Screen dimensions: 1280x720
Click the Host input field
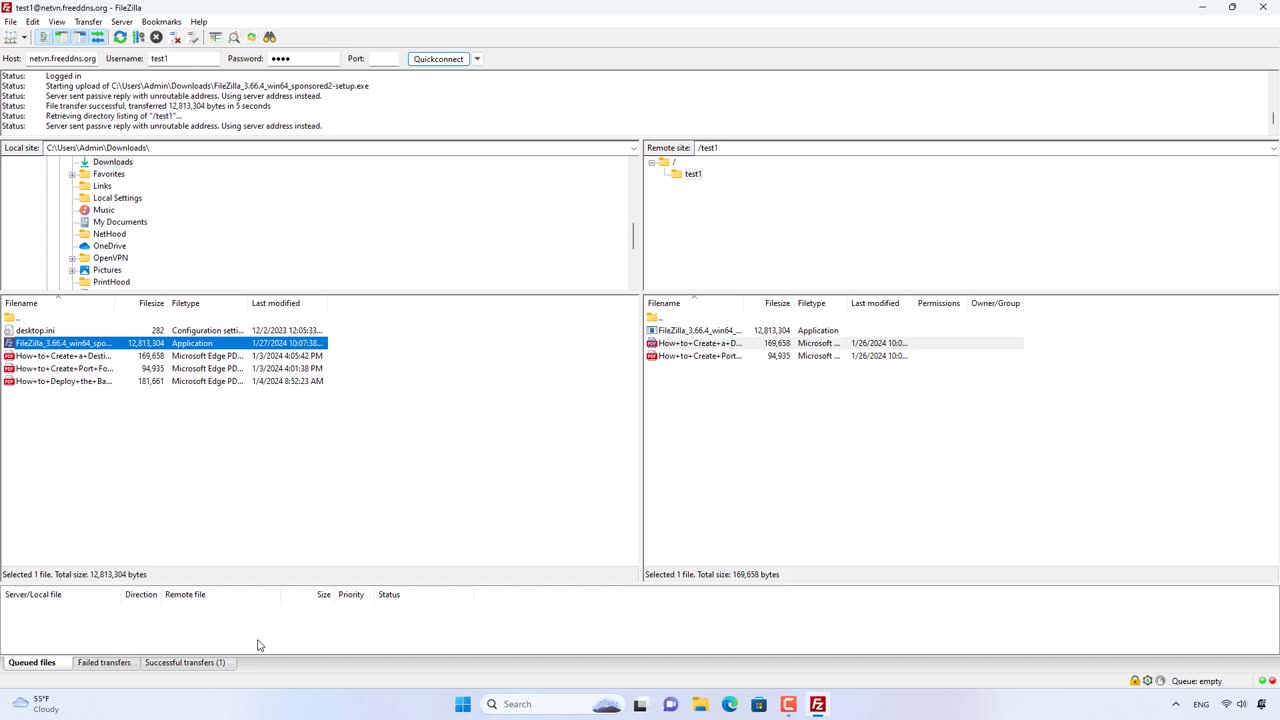(63, 59)
